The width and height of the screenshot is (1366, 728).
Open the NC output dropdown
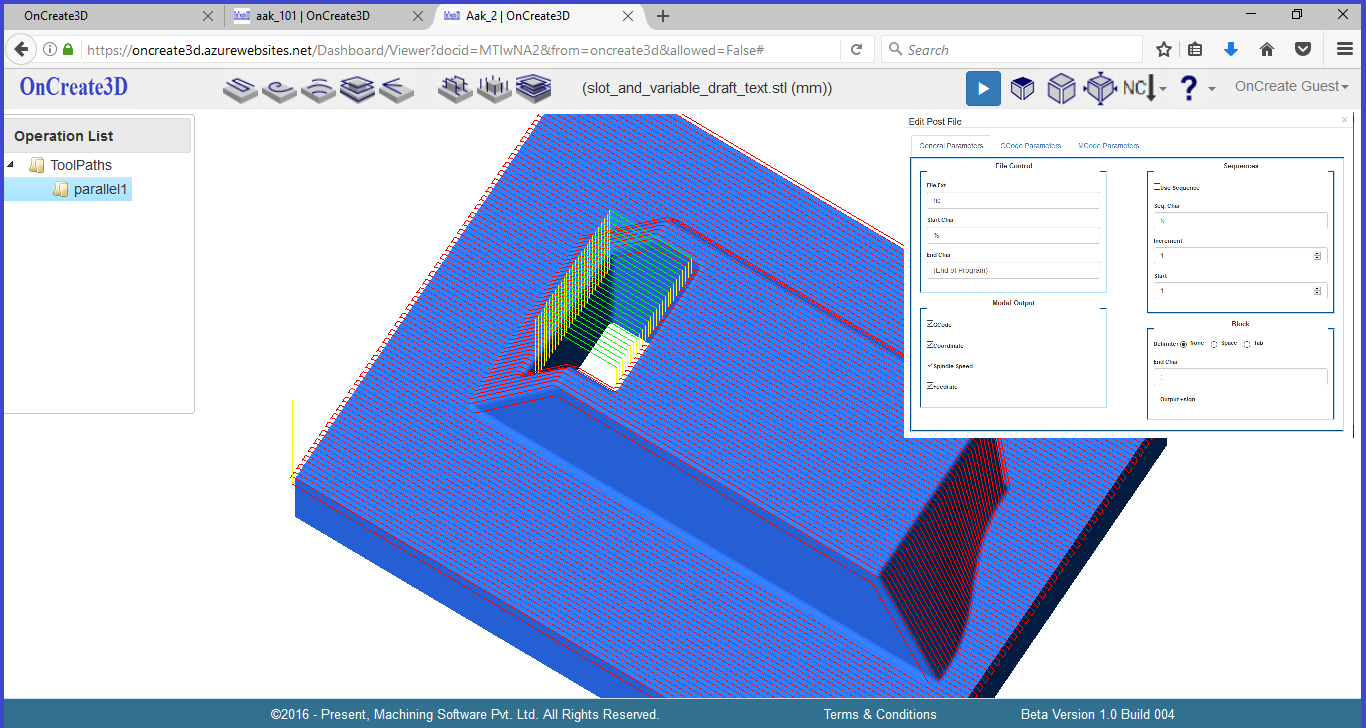[1143, 89]
